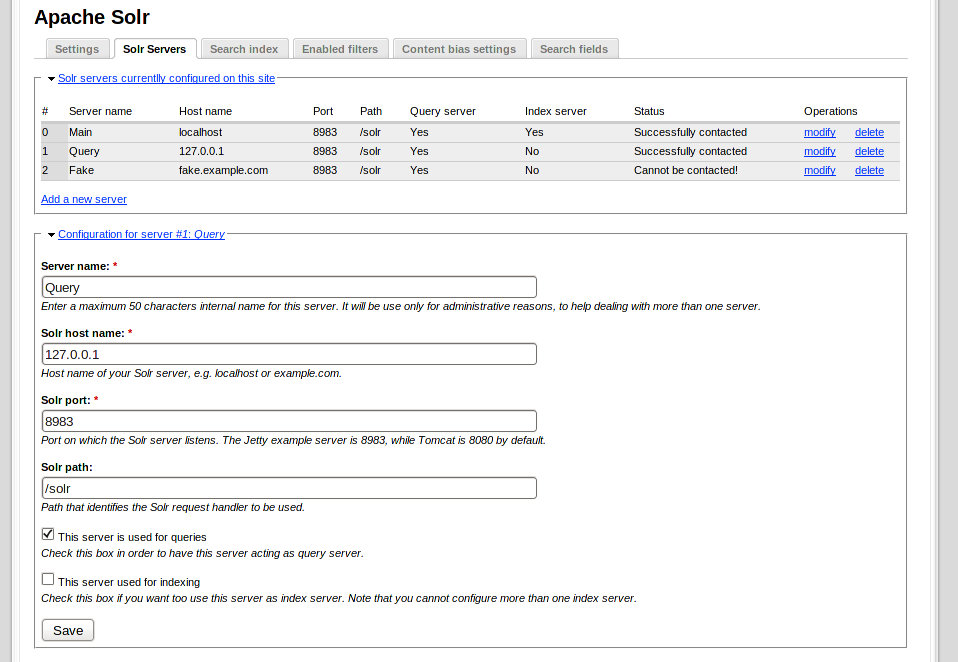Viewport: 958px width, 662px height.
Task: Modify the Query server row
Action: click(819, 151)
